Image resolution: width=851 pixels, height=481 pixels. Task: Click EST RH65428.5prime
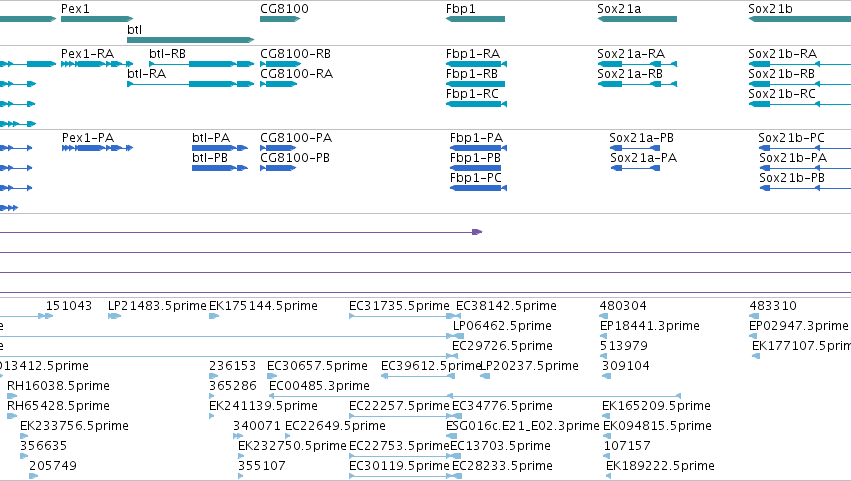click(x=58, y=406)
